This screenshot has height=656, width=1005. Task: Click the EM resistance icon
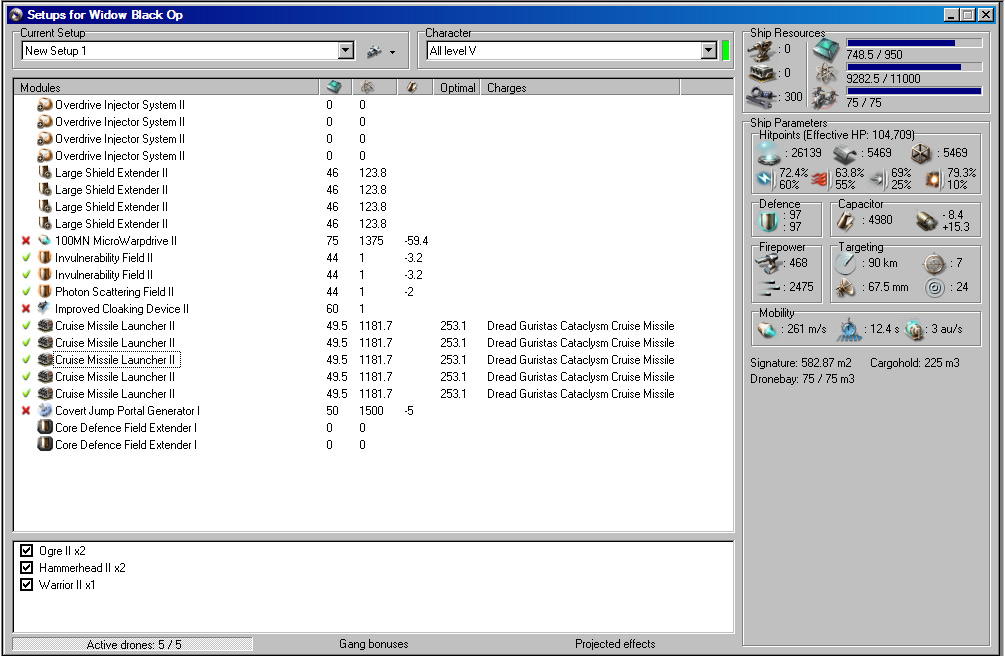point(765,179)
